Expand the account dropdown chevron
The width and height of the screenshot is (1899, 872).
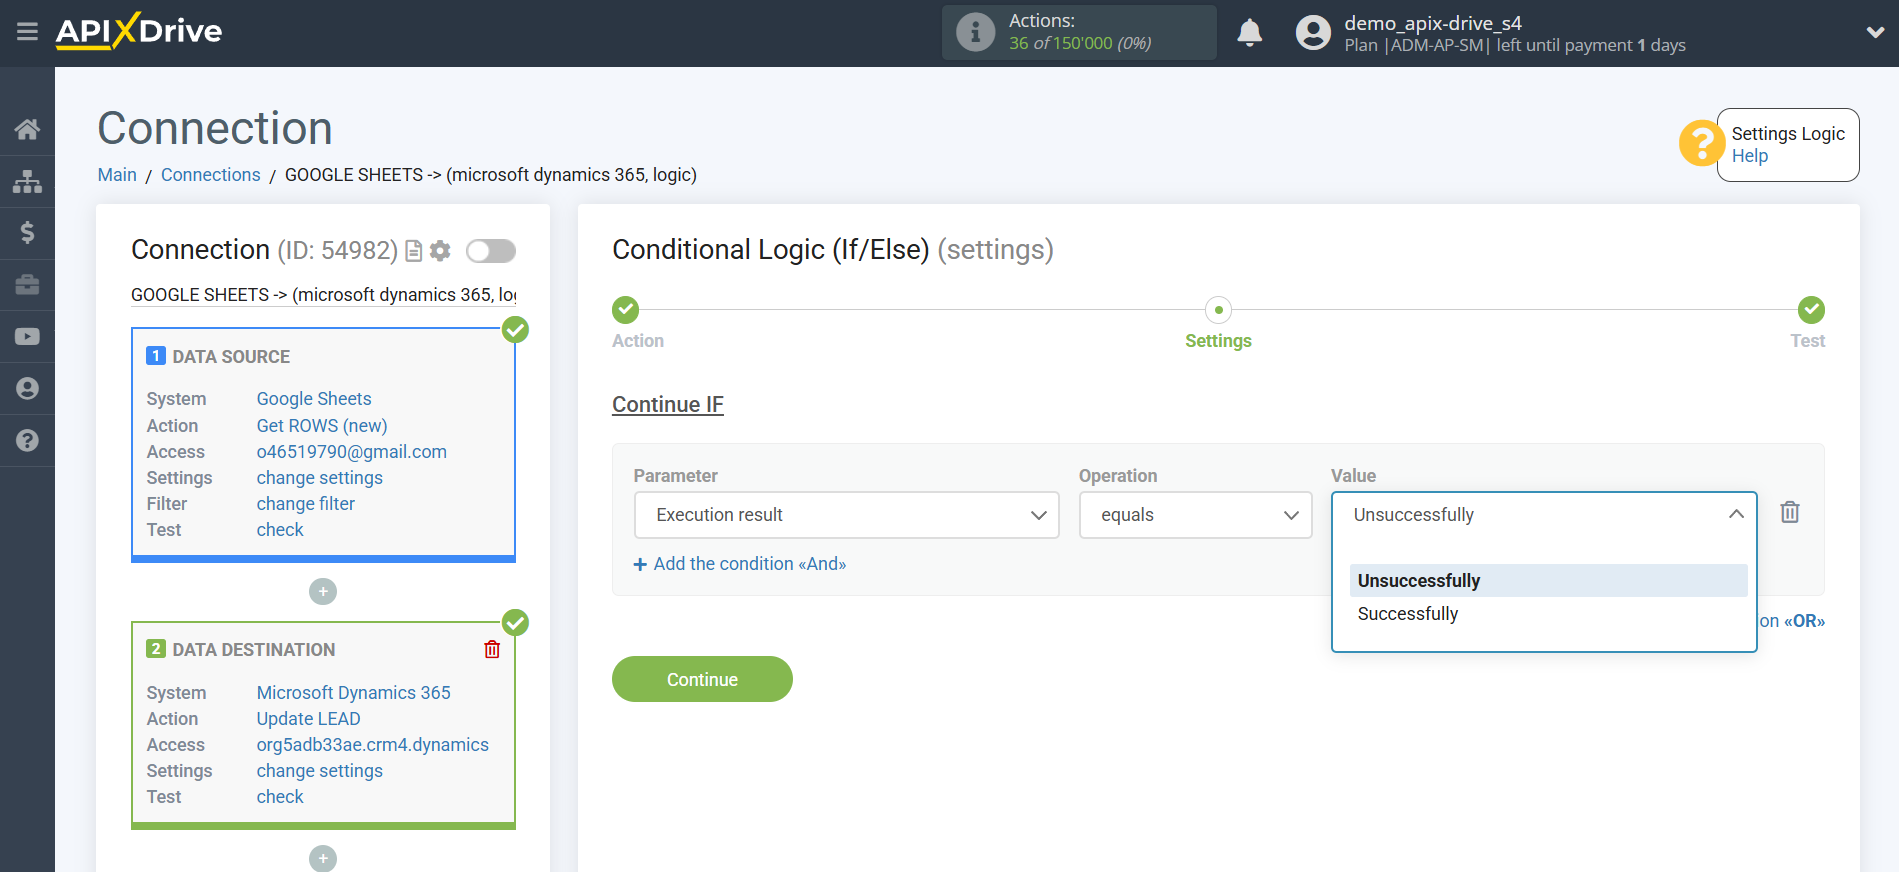[x=1875, y=32]
